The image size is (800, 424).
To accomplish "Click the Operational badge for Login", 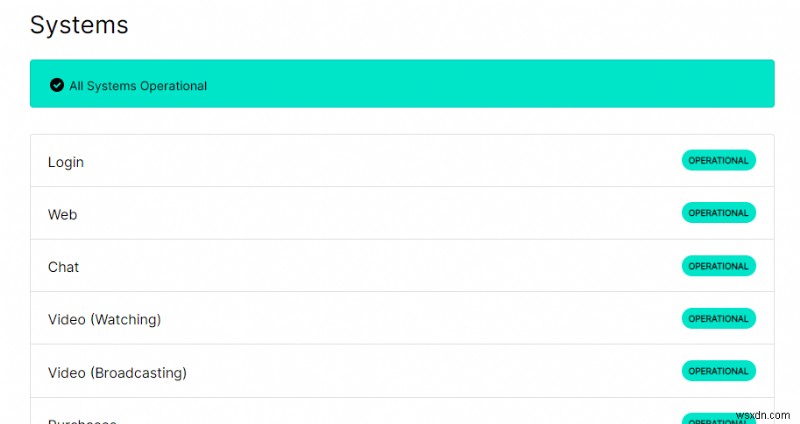I will (718, 160).
